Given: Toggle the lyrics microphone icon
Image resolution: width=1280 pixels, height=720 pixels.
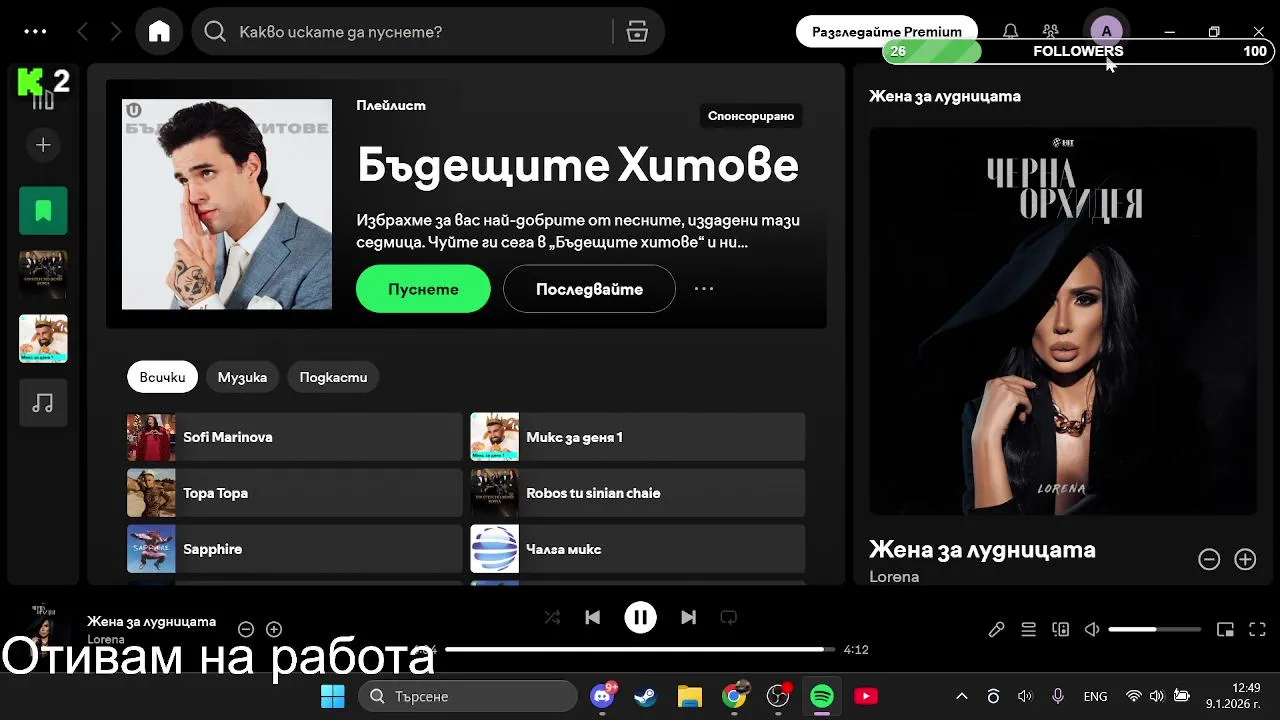Looking at the screenshot, I should click(996, 629).
